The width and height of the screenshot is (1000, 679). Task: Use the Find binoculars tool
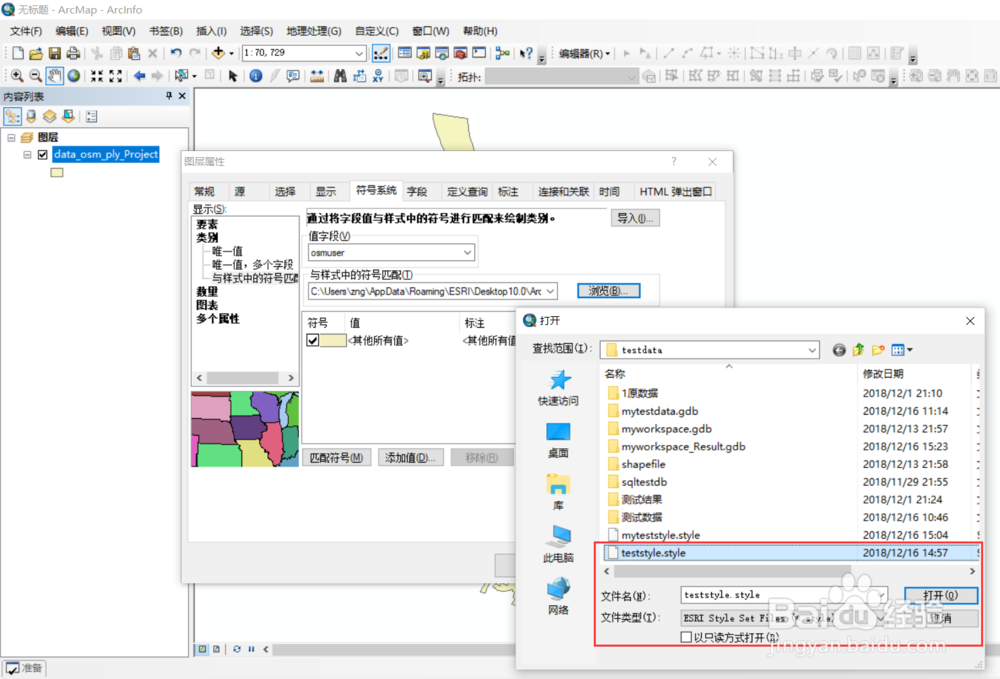click(x=340, y=76)
